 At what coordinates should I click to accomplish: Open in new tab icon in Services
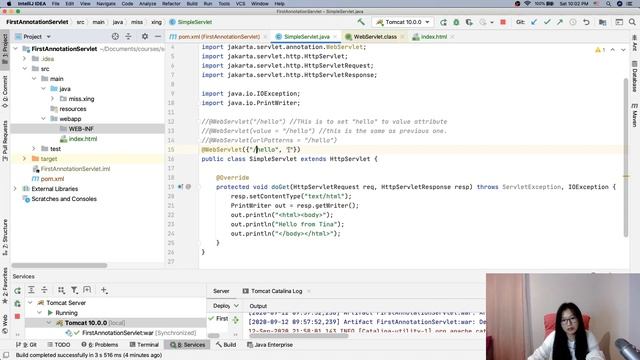coord(87,290)
